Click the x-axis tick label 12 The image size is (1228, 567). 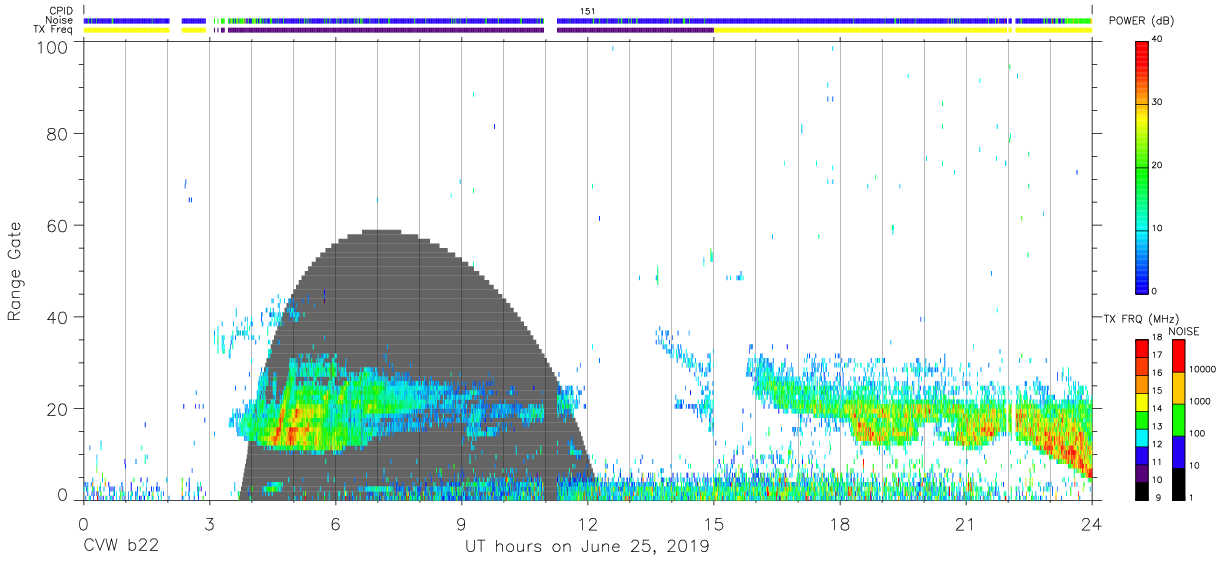[587, 524]
